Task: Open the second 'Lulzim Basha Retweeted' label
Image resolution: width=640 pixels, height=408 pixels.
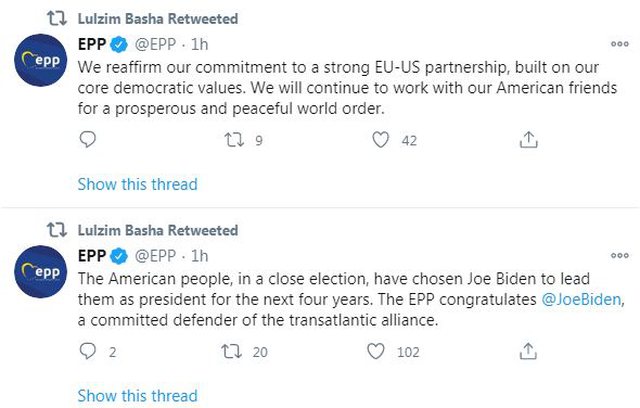Action: click(158, 231)
